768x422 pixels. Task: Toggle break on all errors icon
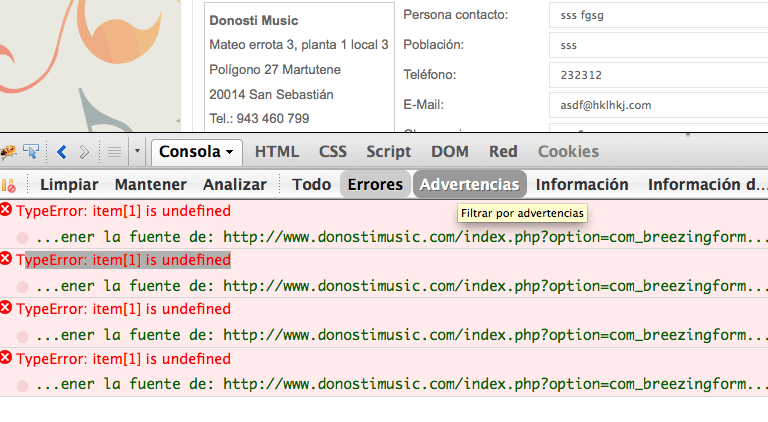point(8,185)
